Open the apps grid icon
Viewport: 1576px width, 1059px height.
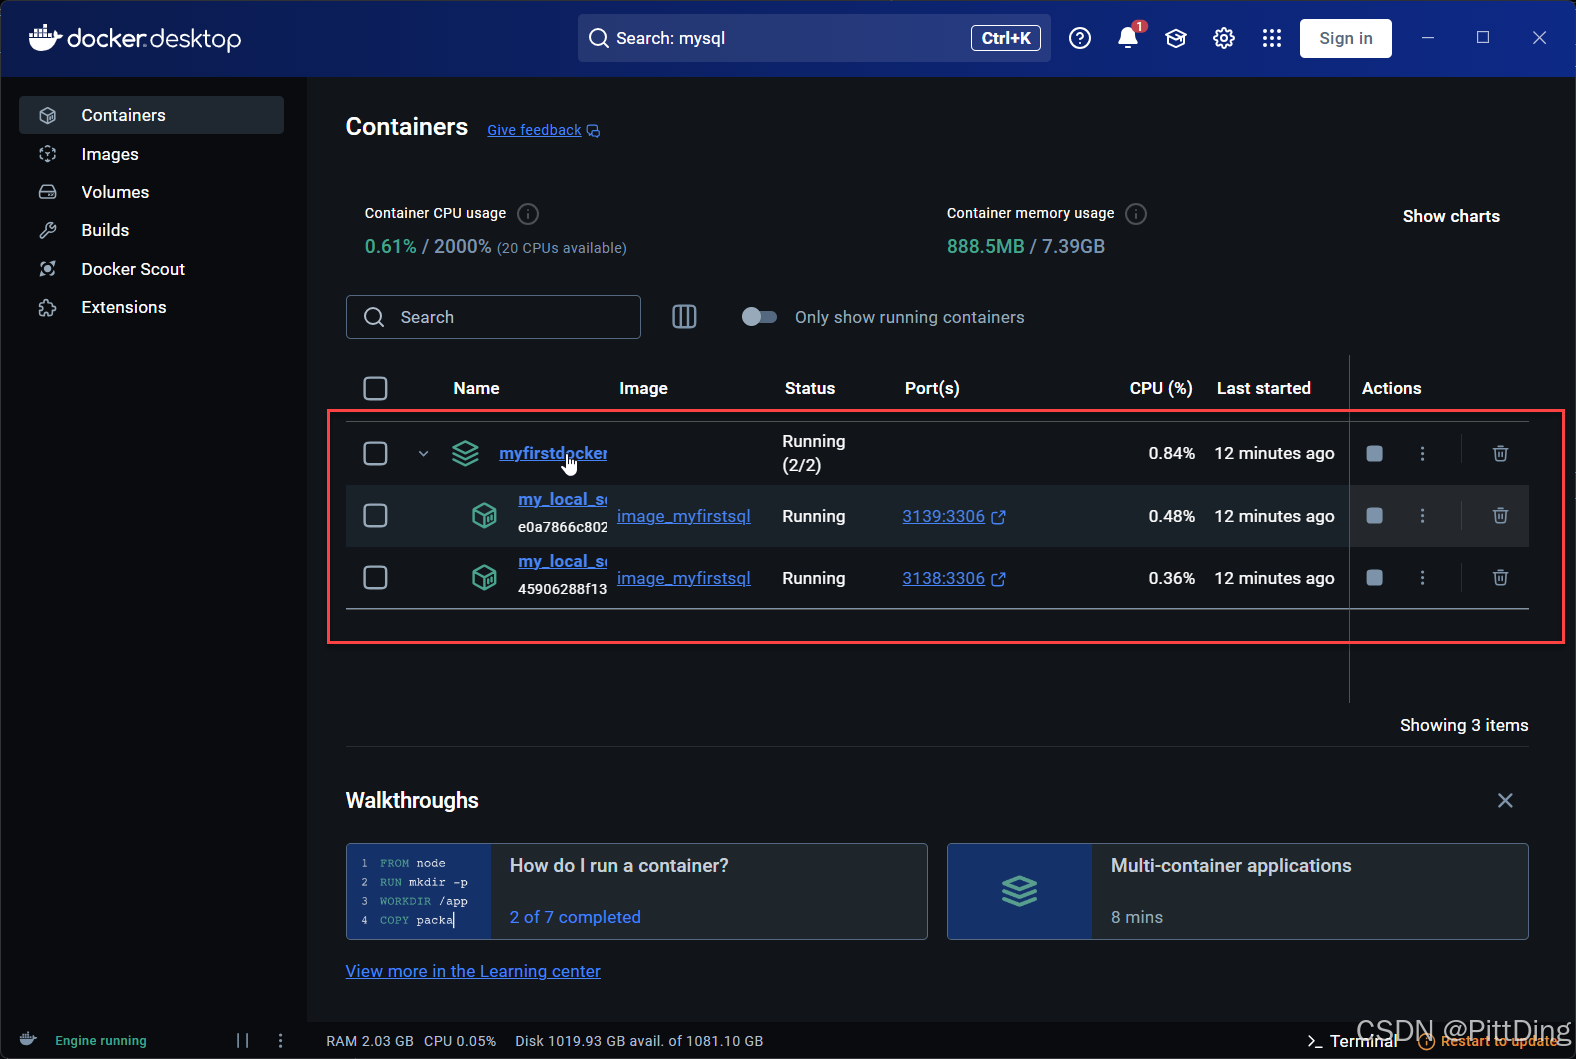point(1272,38)
